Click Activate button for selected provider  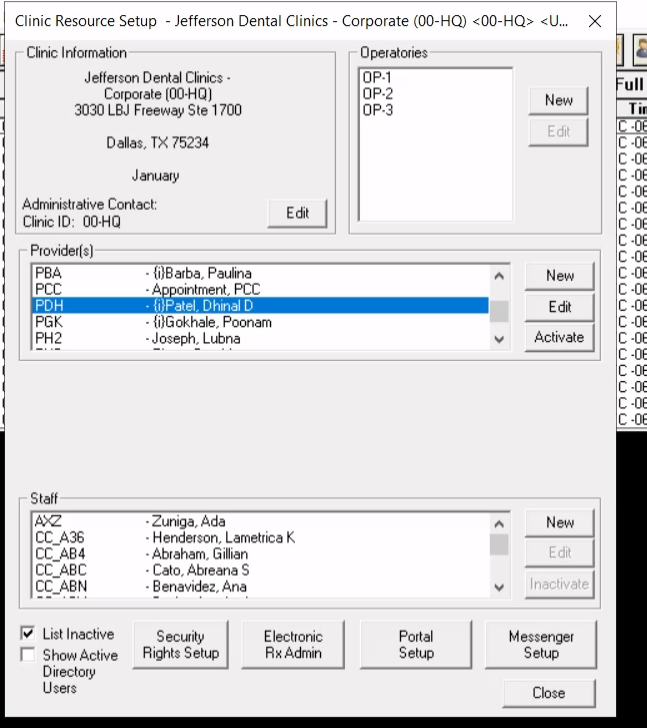[x=559, y=337]
